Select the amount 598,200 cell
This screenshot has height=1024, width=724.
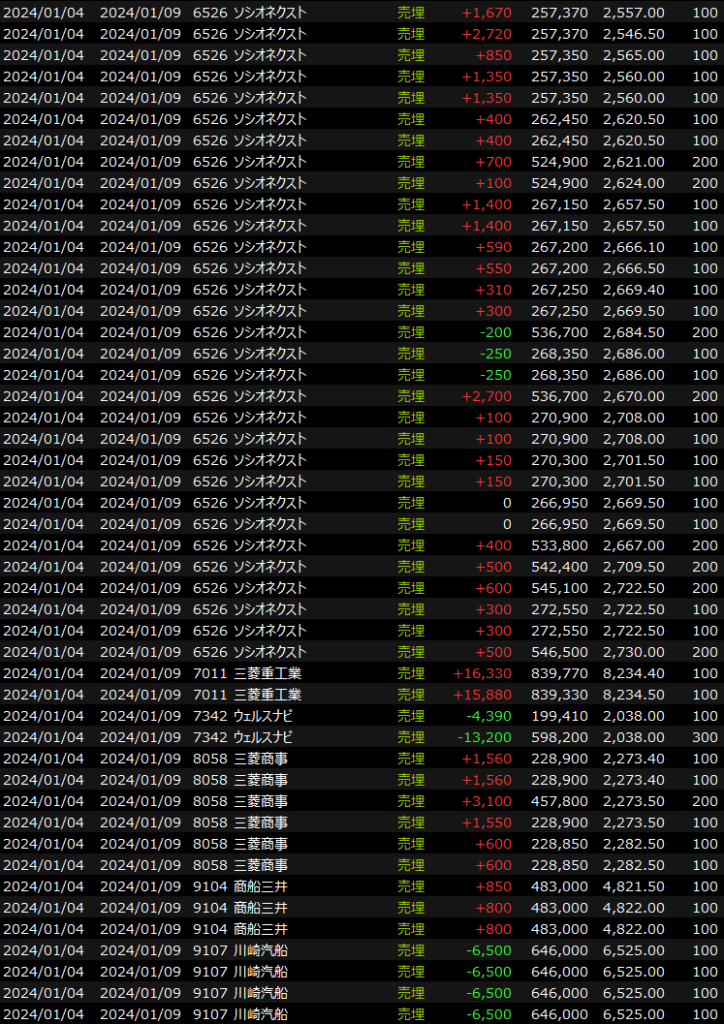tap(561, 737)
